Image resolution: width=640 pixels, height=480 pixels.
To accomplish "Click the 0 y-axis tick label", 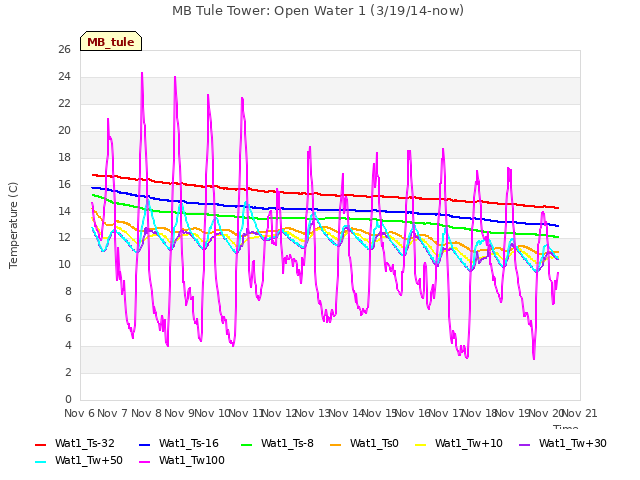I will [x=68, y=400].
